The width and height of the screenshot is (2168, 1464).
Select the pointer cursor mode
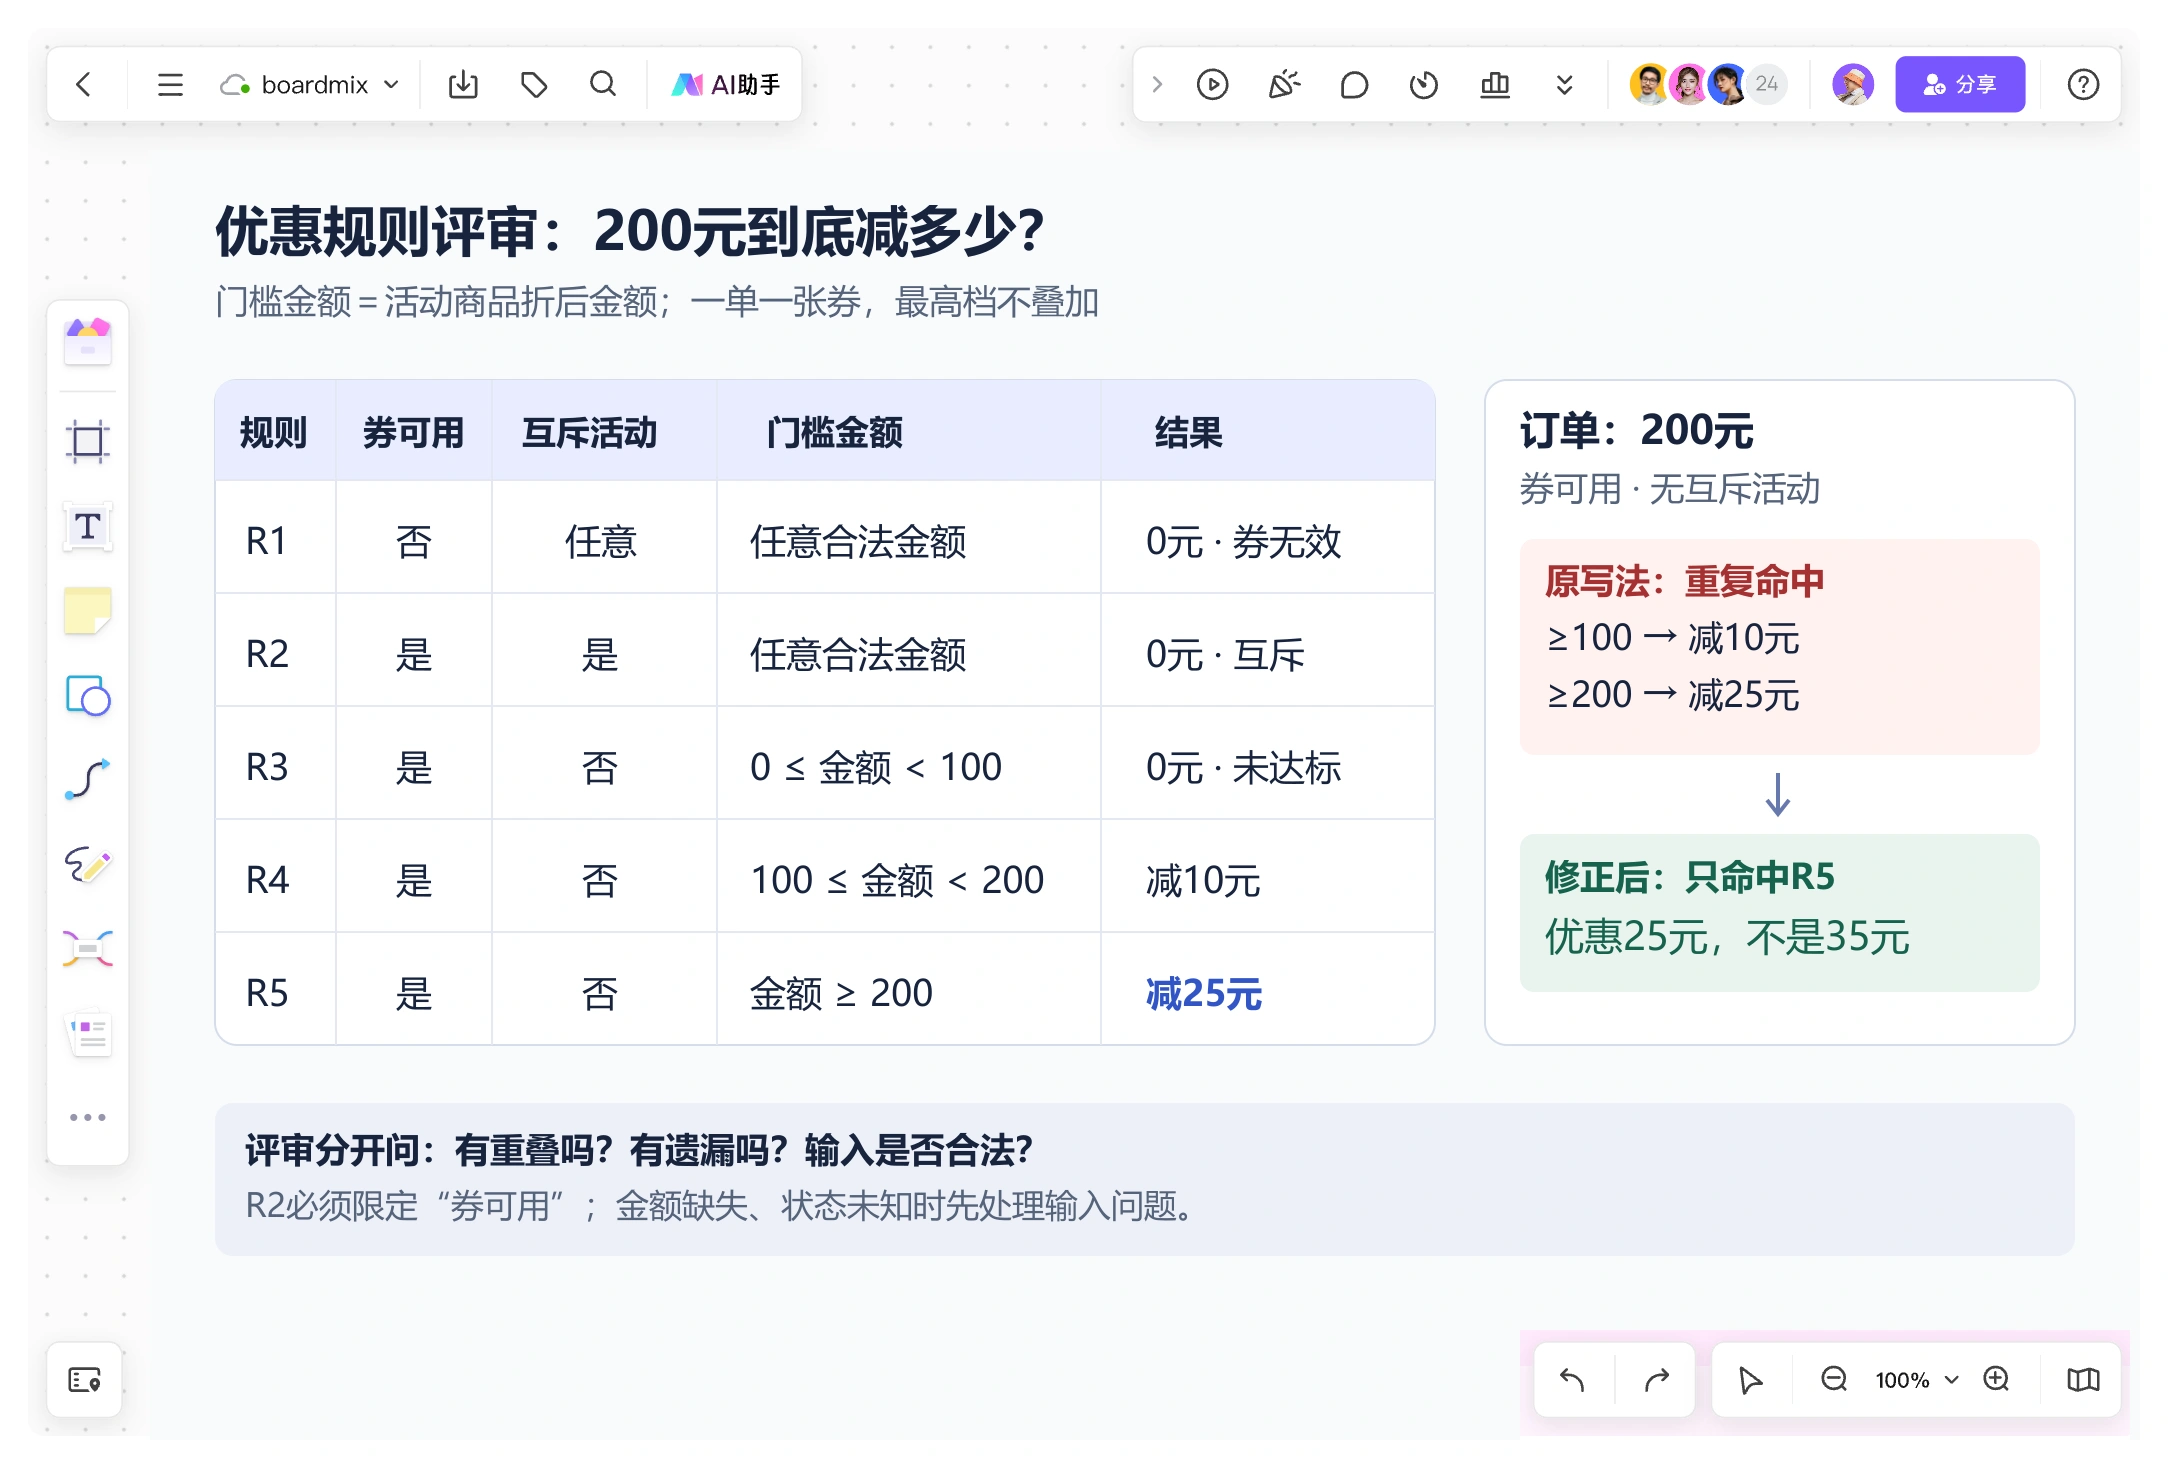point(1750,1380)
